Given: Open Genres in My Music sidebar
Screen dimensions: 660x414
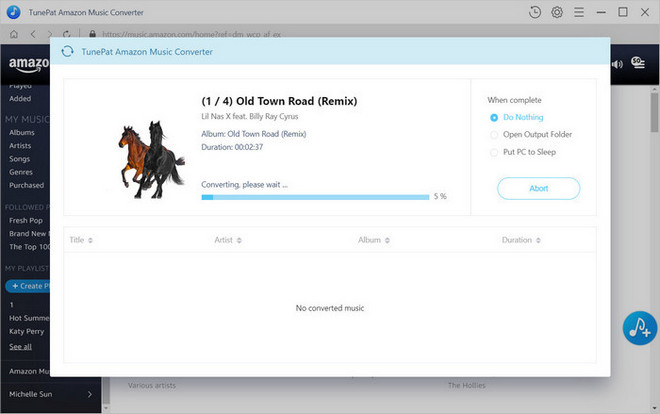Looking at the screenshot, I should pos(21,172).
